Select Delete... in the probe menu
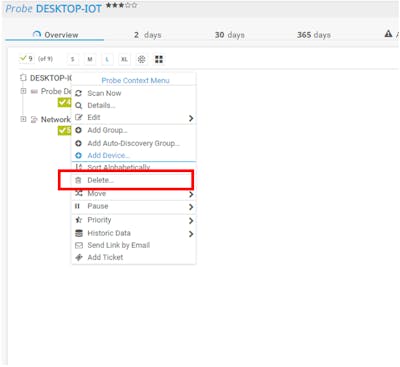 pyautogui.click(x=134, y=180)
